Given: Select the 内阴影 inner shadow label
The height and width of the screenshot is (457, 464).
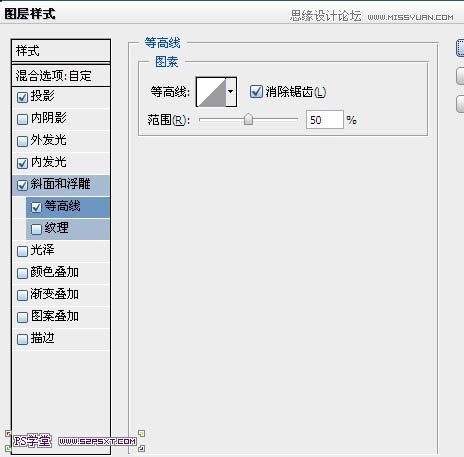Looking at the screenshot, I should pyautogui.click(x=49, y=118).
